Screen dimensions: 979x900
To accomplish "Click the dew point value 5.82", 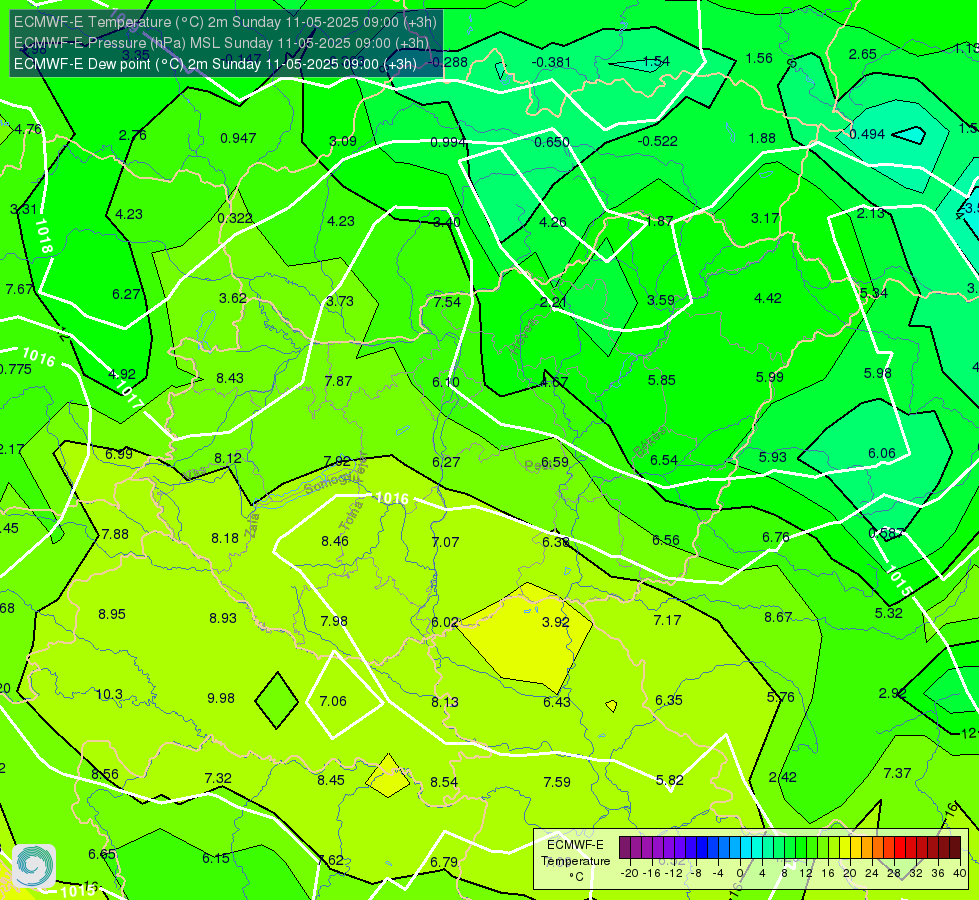I will pyautogui.click(x=669, y=780).
